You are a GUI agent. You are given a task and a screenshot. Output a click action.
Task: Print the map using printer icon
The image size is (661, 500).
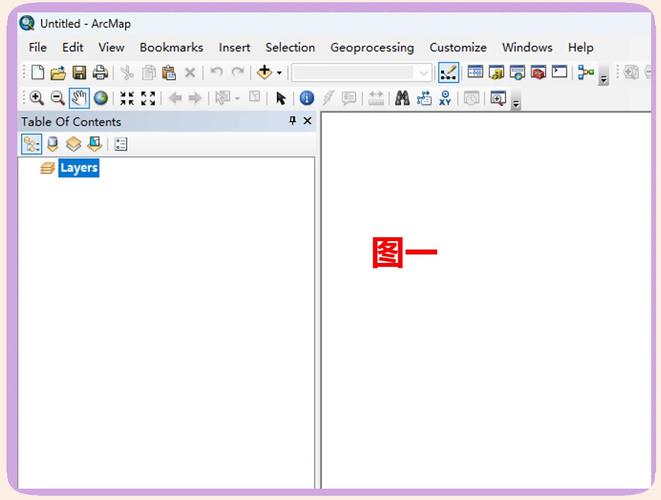(100, 73)
